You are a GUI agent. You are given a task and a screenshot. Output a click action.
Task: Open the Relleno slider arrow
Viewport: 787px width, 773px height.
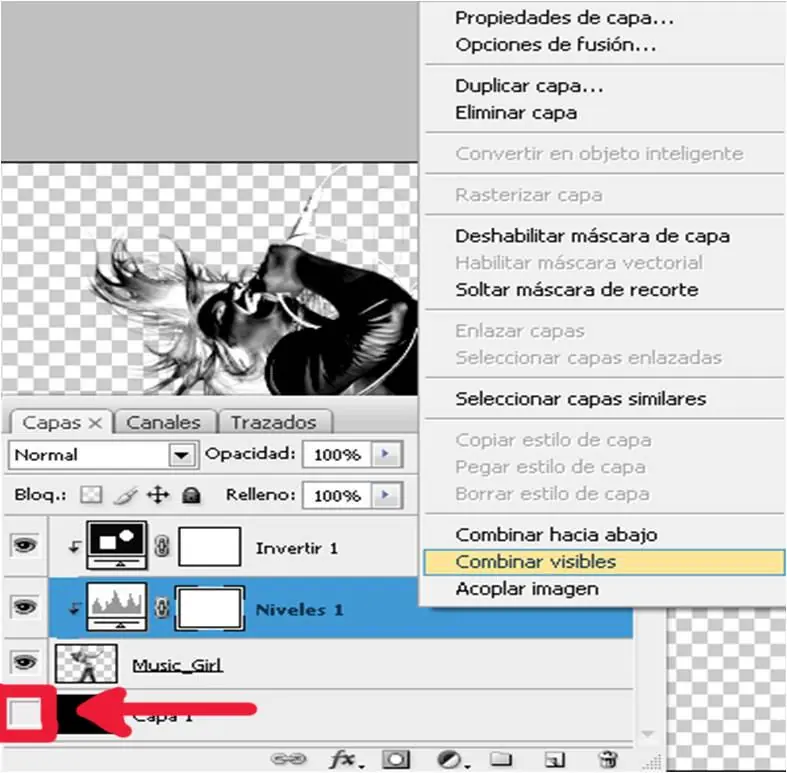(385, 495)
